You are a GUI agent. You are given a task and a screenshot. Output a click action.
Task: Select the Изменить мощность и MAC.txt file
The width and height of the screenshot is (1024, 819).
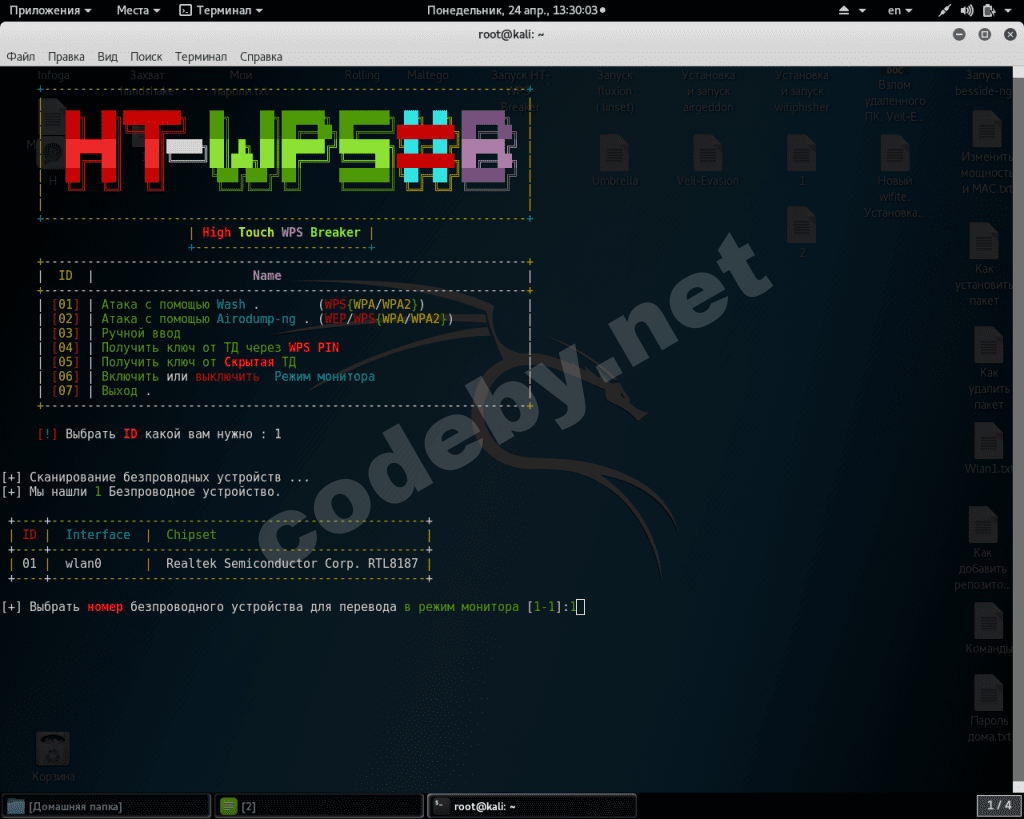coord(987,153)
